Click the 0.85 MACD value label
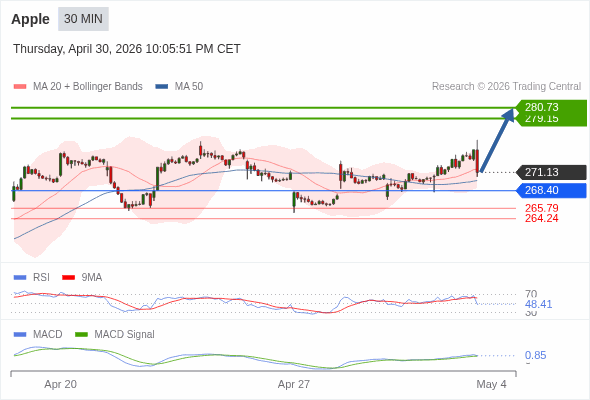This screenshot has width=590, height=400. (535, 355)
